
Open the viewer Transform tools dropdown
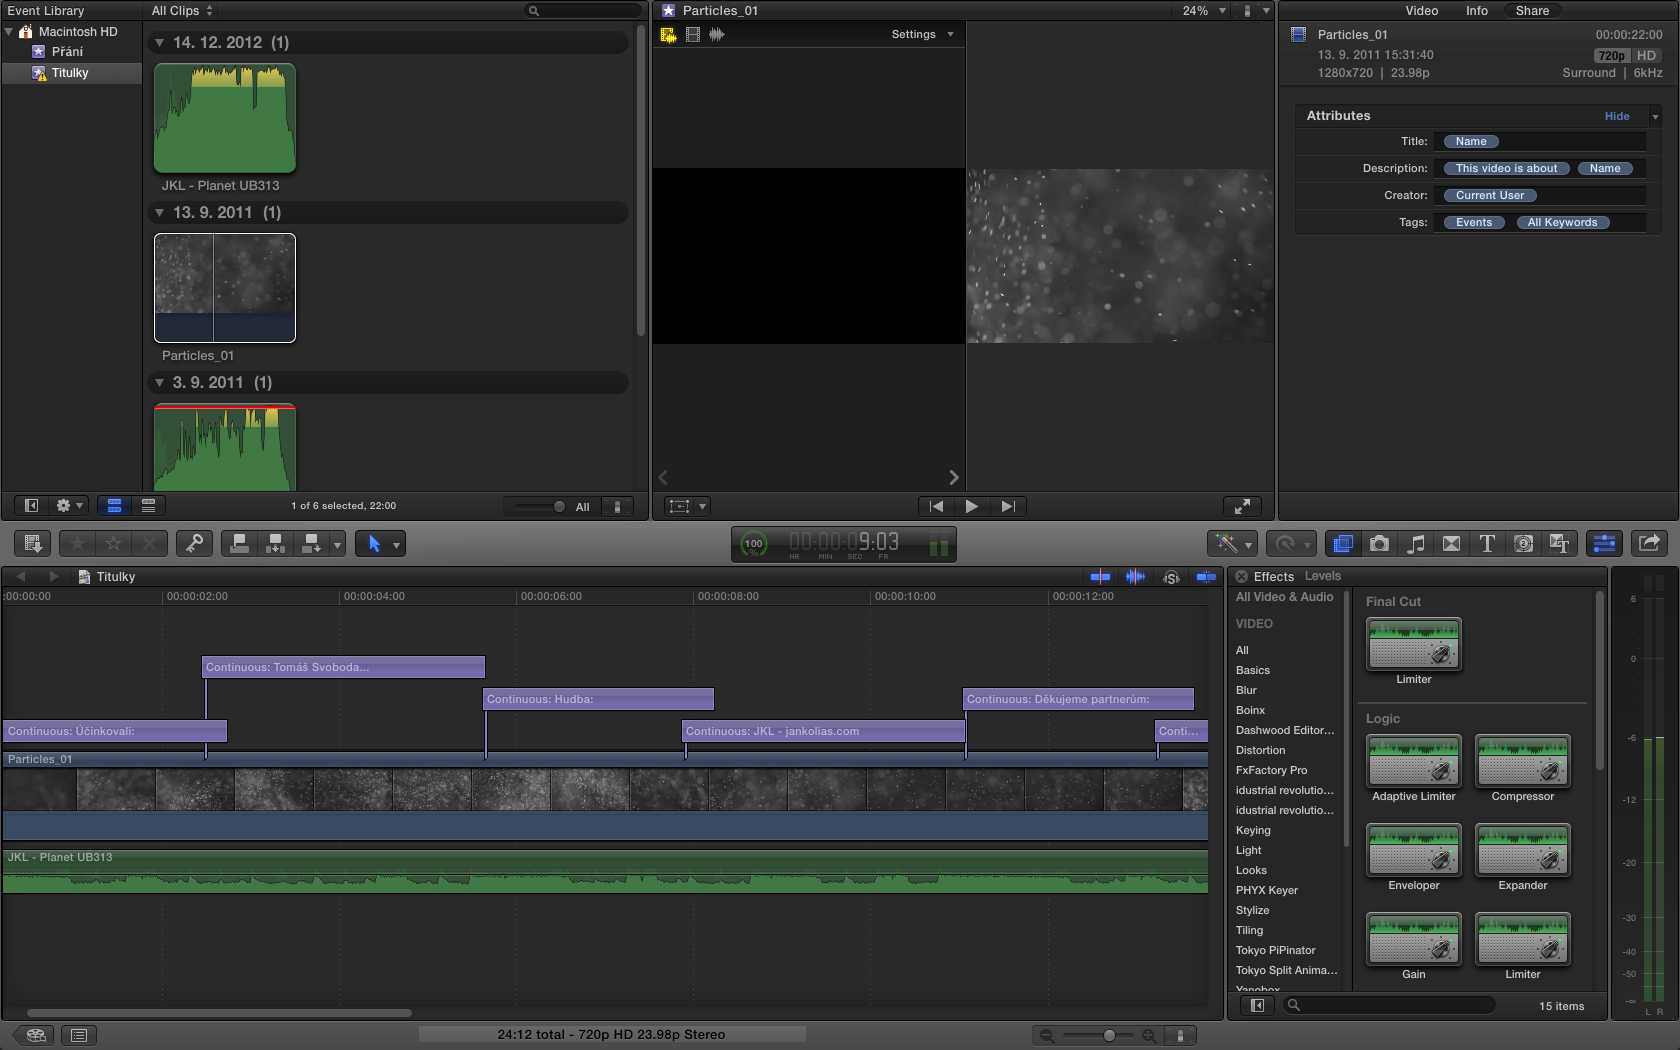[687, 506]
